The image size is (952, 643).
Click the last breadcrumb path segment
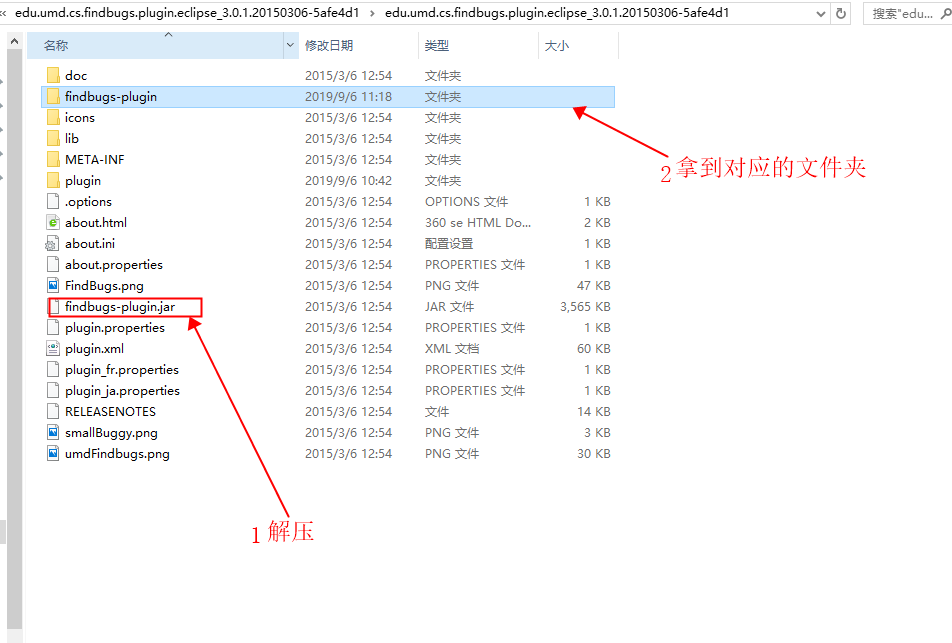tap(557, 13)
